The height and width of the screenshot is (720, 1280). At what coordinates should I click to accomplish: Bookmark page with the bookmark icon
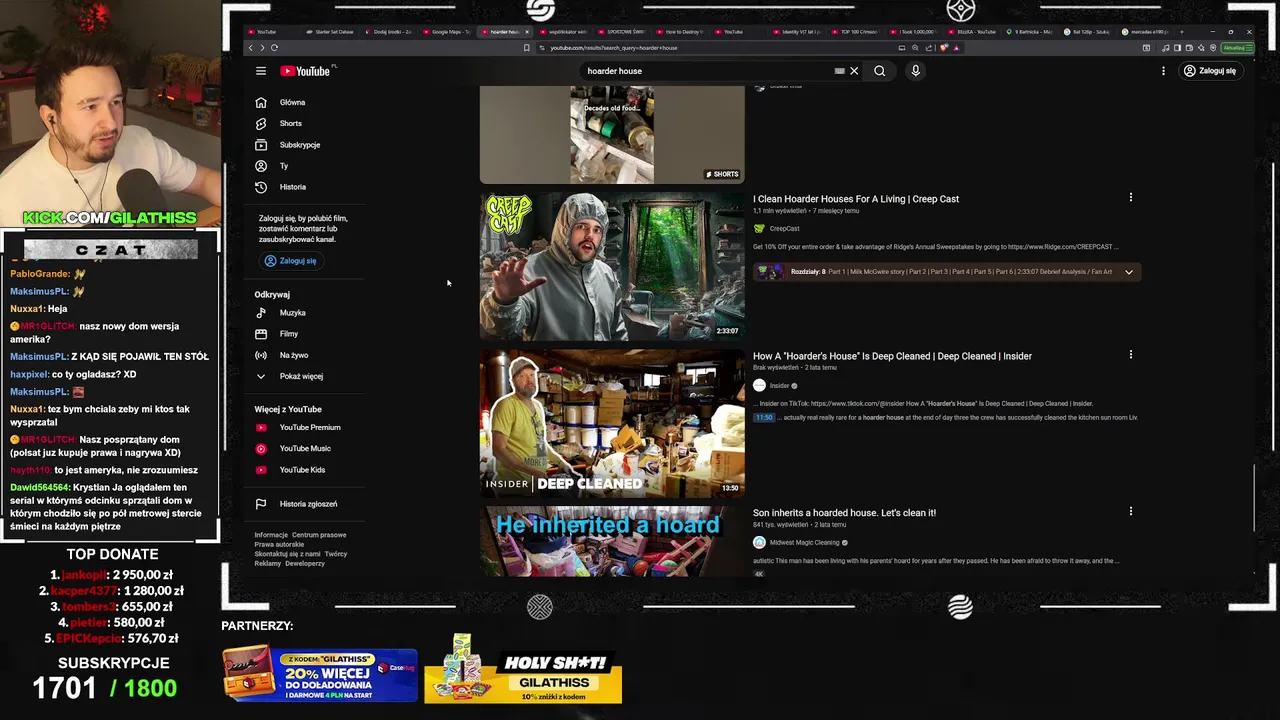click(527, 48)
